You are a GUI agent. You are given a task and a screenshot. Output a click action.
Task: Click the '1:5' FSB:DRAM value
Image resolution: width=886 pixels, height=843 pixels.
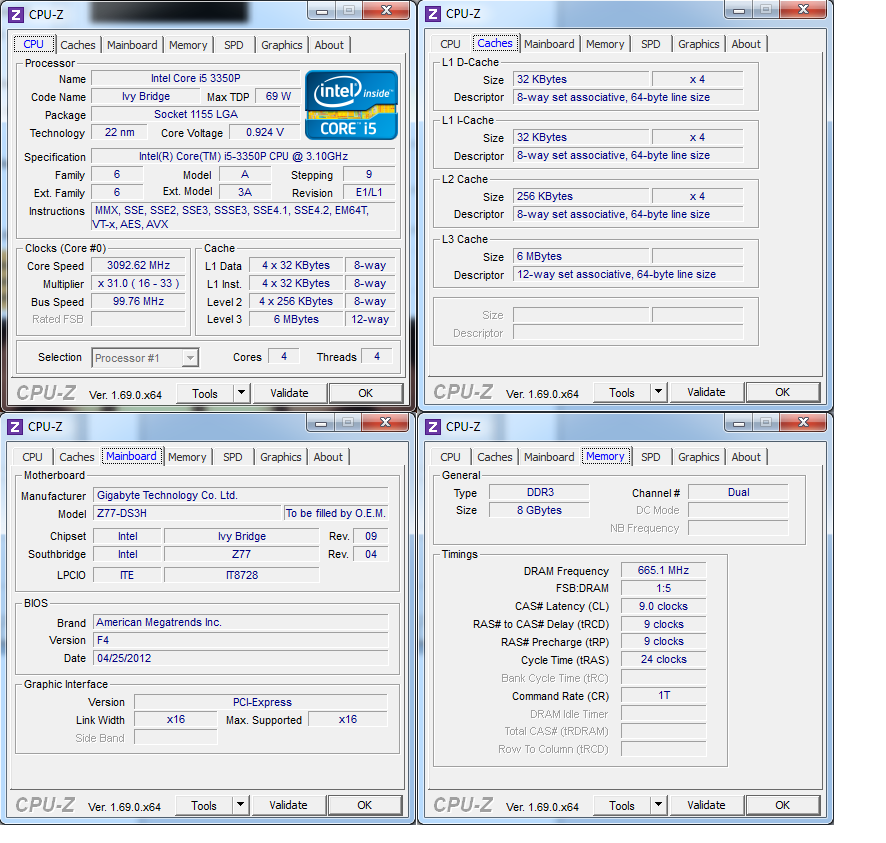click(663, 589)
